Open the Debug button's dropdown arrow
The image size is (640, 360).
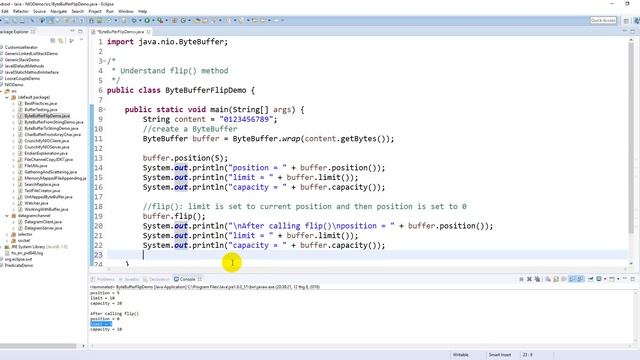(140, 20)
